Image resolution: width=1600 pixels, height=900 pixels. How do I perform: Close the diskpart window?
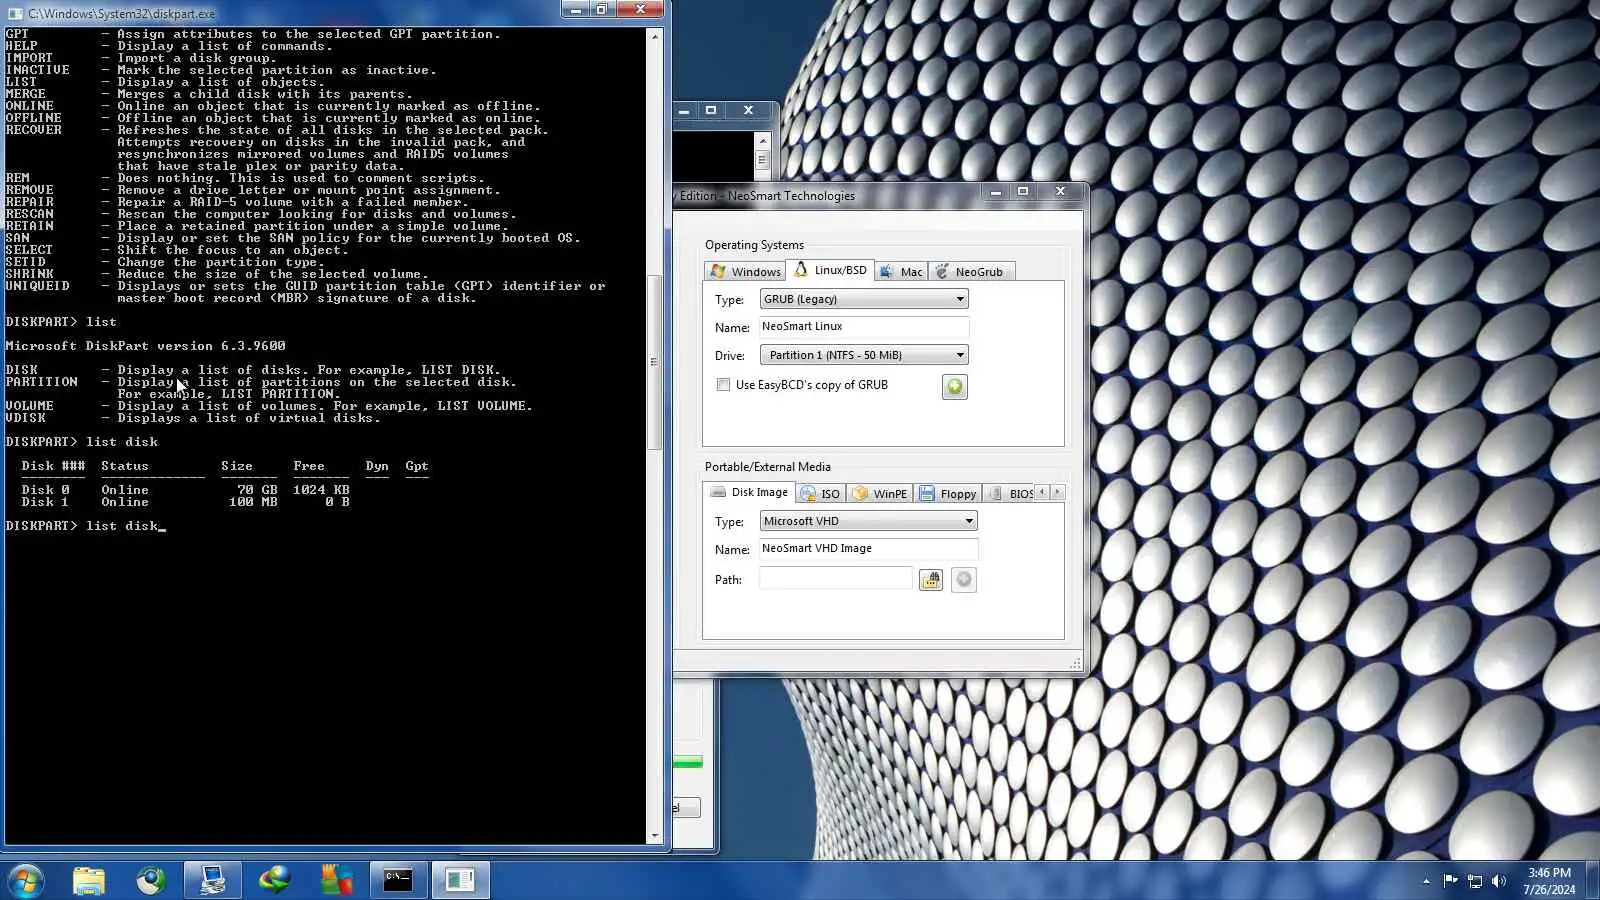(640, 10)
